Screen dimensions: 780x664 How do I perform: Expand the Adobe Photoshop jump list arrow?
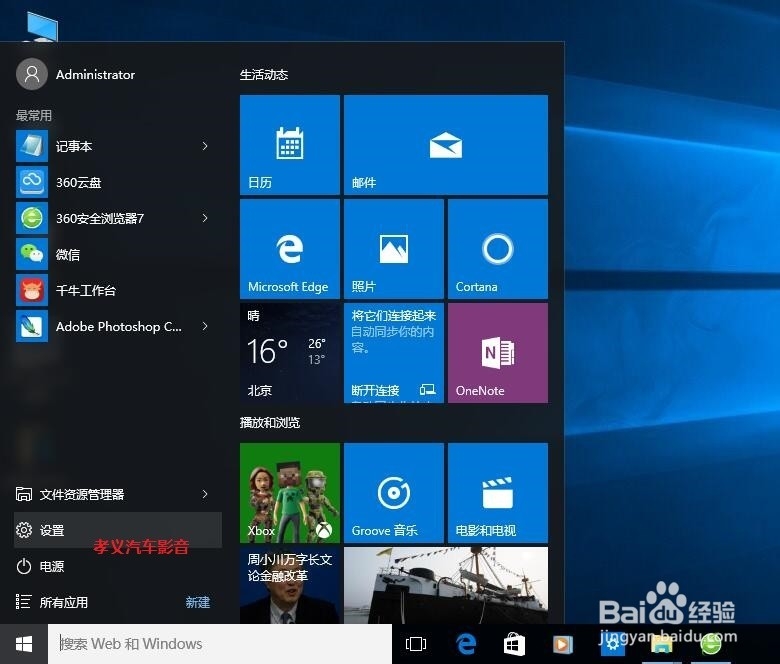coord(205,326)
